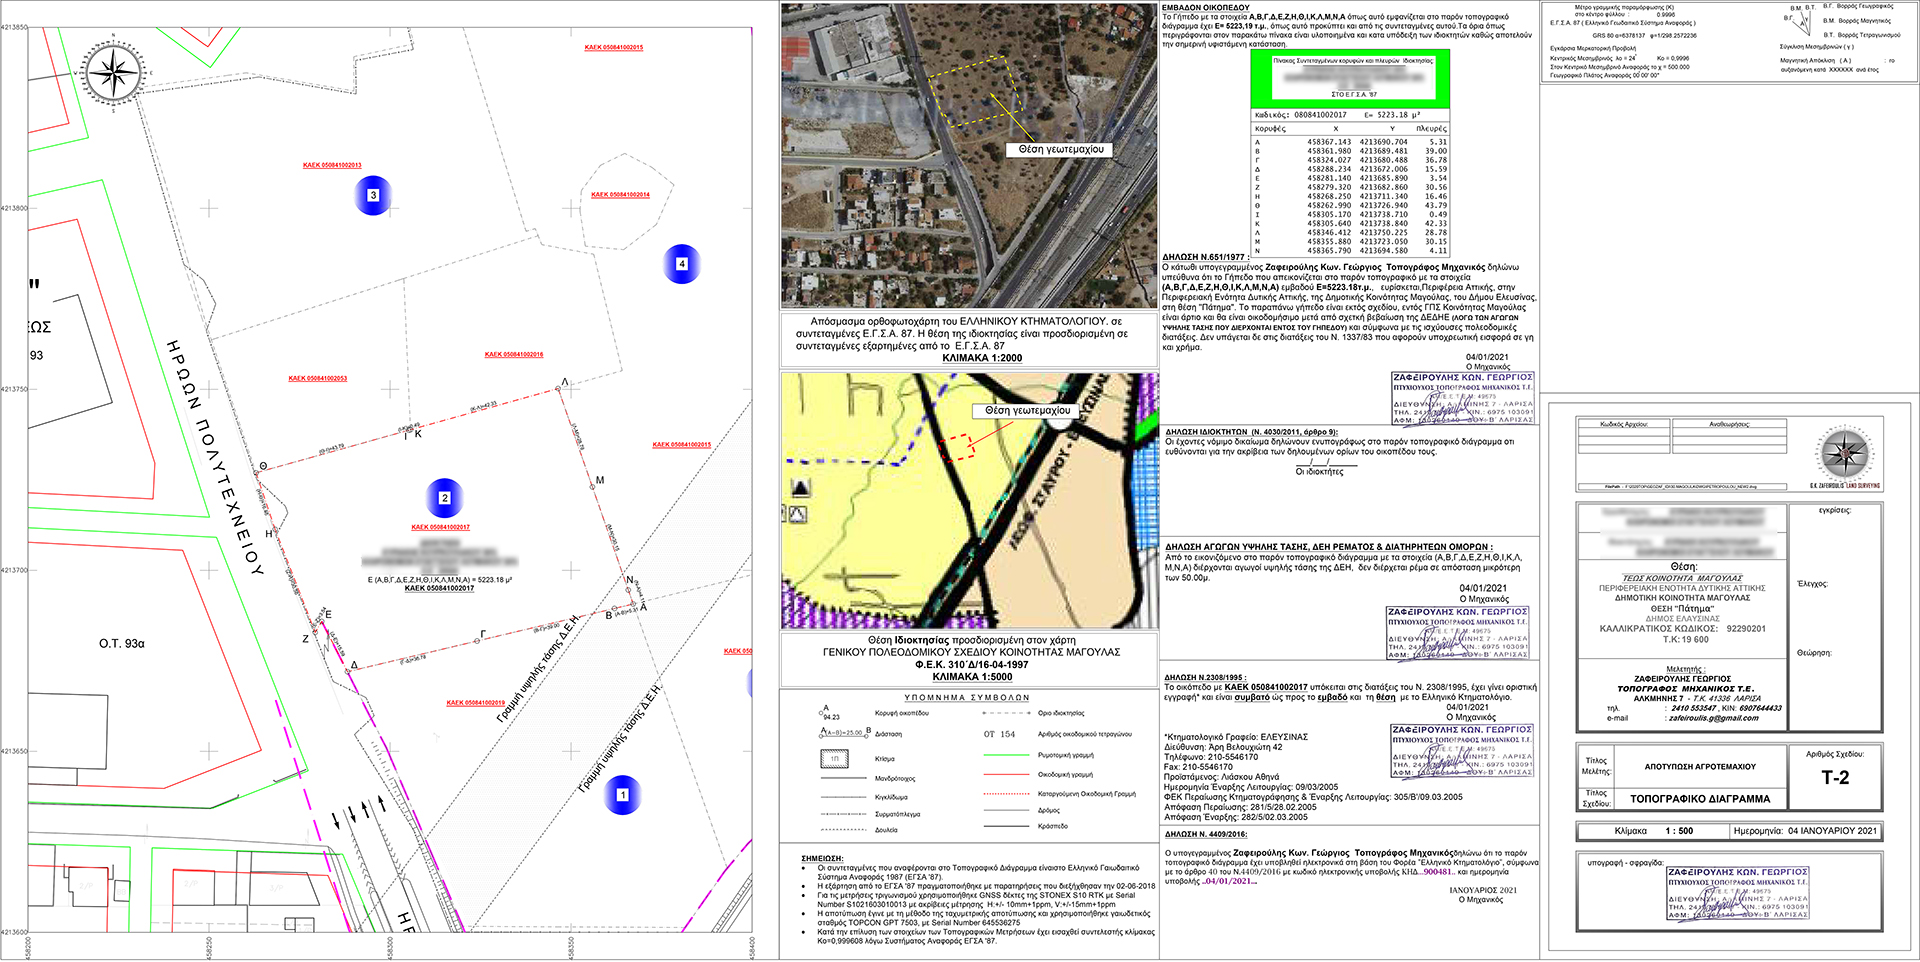Click the KAEK 050841002019 parcel label
Viewport: 1920px width, 962px height.
point(476,703)
